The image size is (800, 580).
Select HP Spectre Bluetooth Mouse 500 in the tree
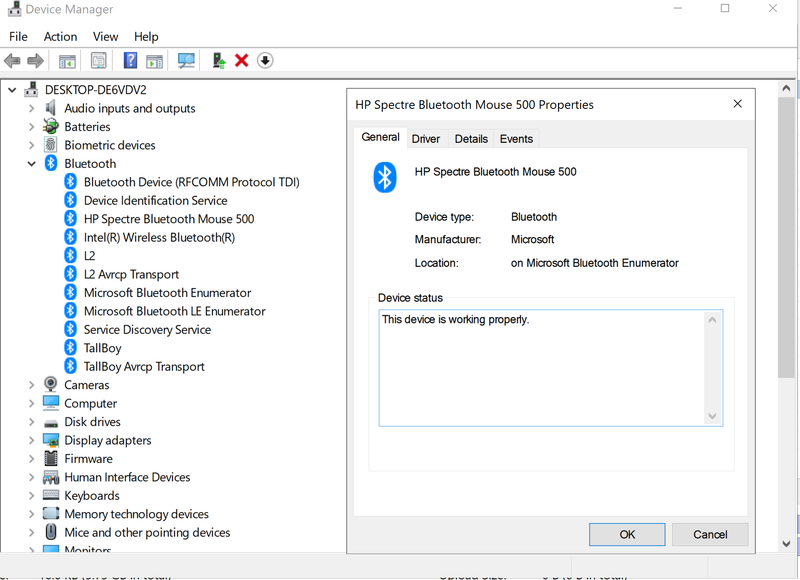click(169, 219)
